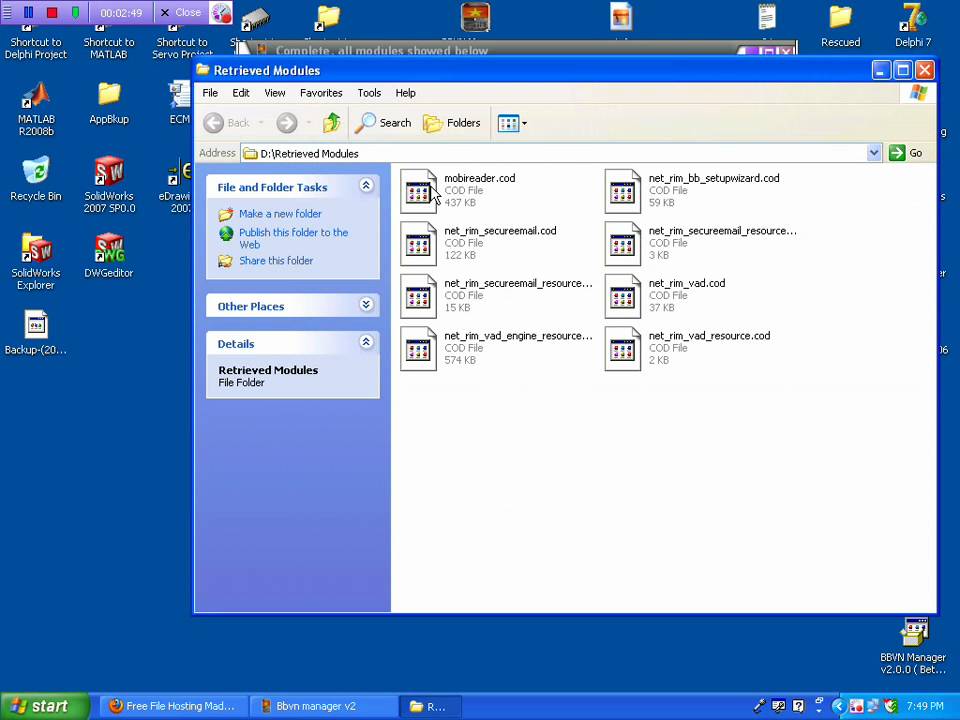Click Shortcut to Delphi Project desktop icon
Screen dimensions: 960x720
[36, 43]
